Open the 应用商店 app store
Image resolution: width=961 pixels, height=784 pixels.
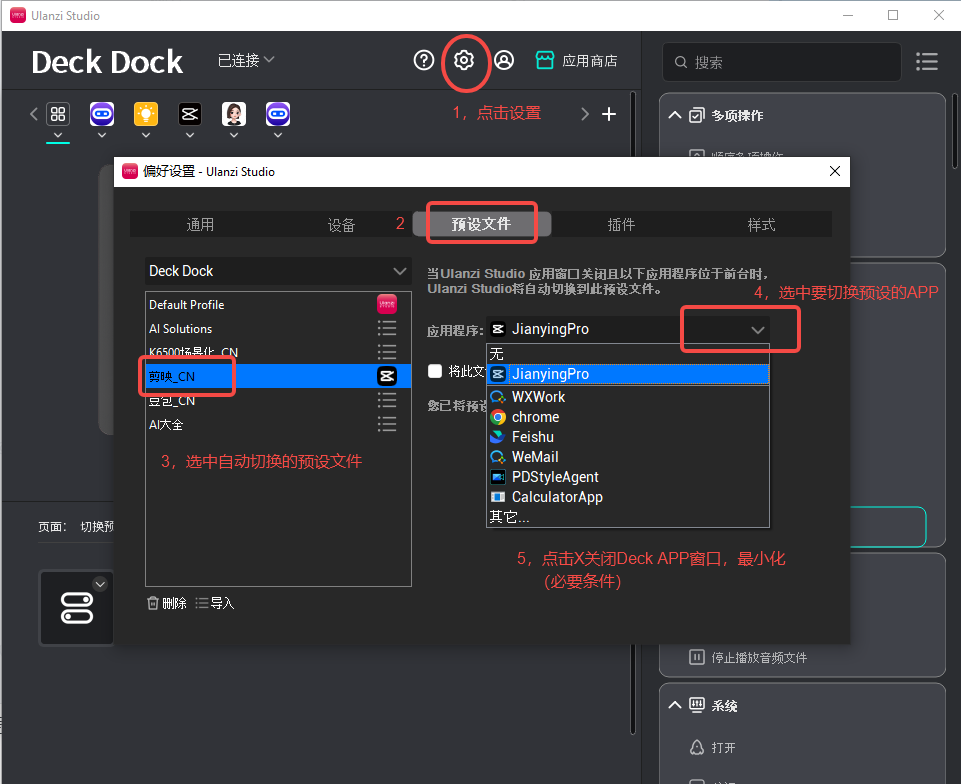577,61
